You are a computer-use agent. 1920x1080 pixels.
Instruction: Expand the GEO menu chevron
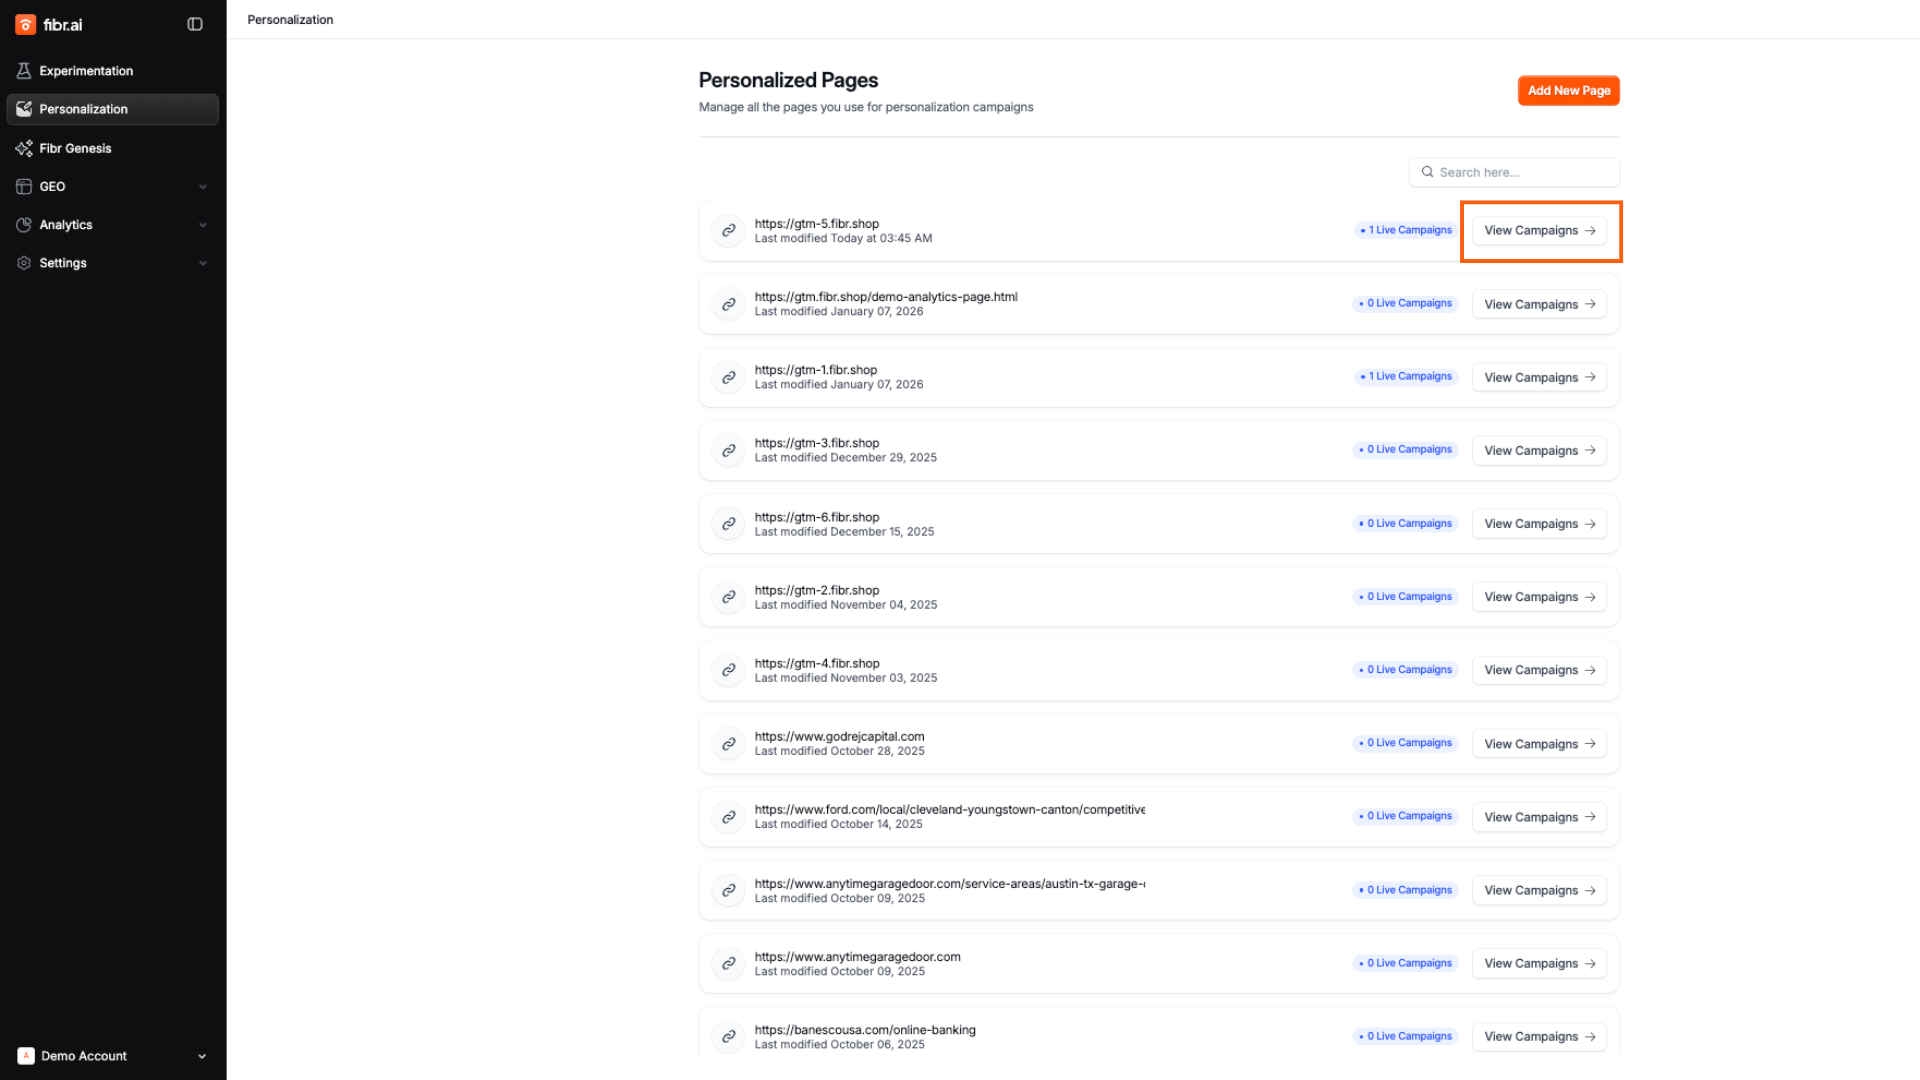coord(203,187)
